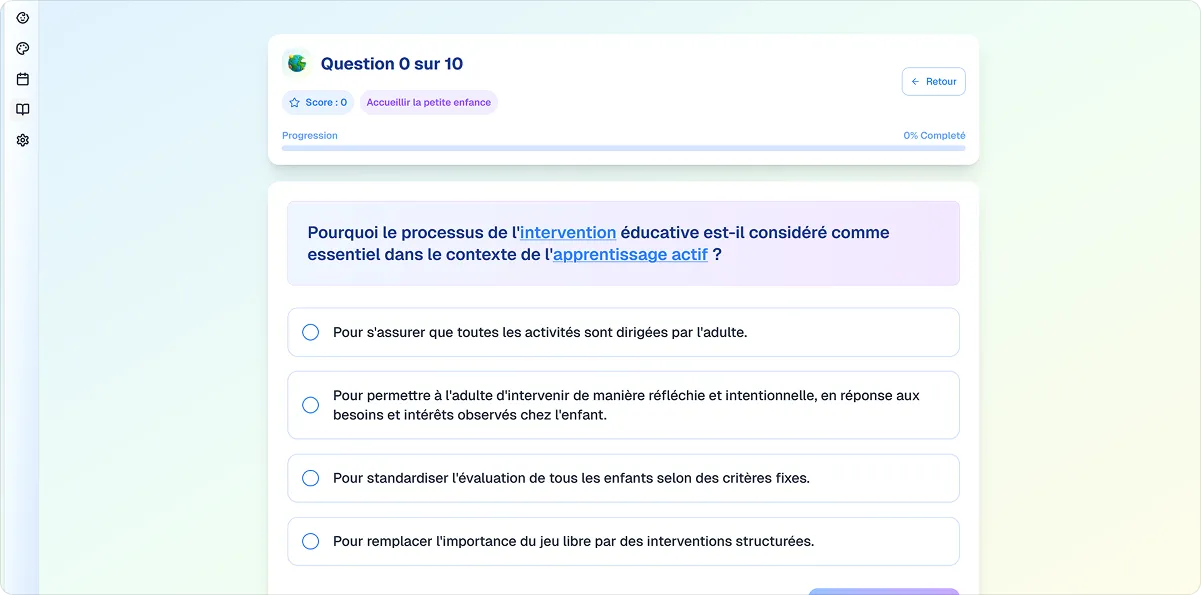Screen dimensions: 1201x595
Task: Open the palette section from the sidebar
Action: 22,47
